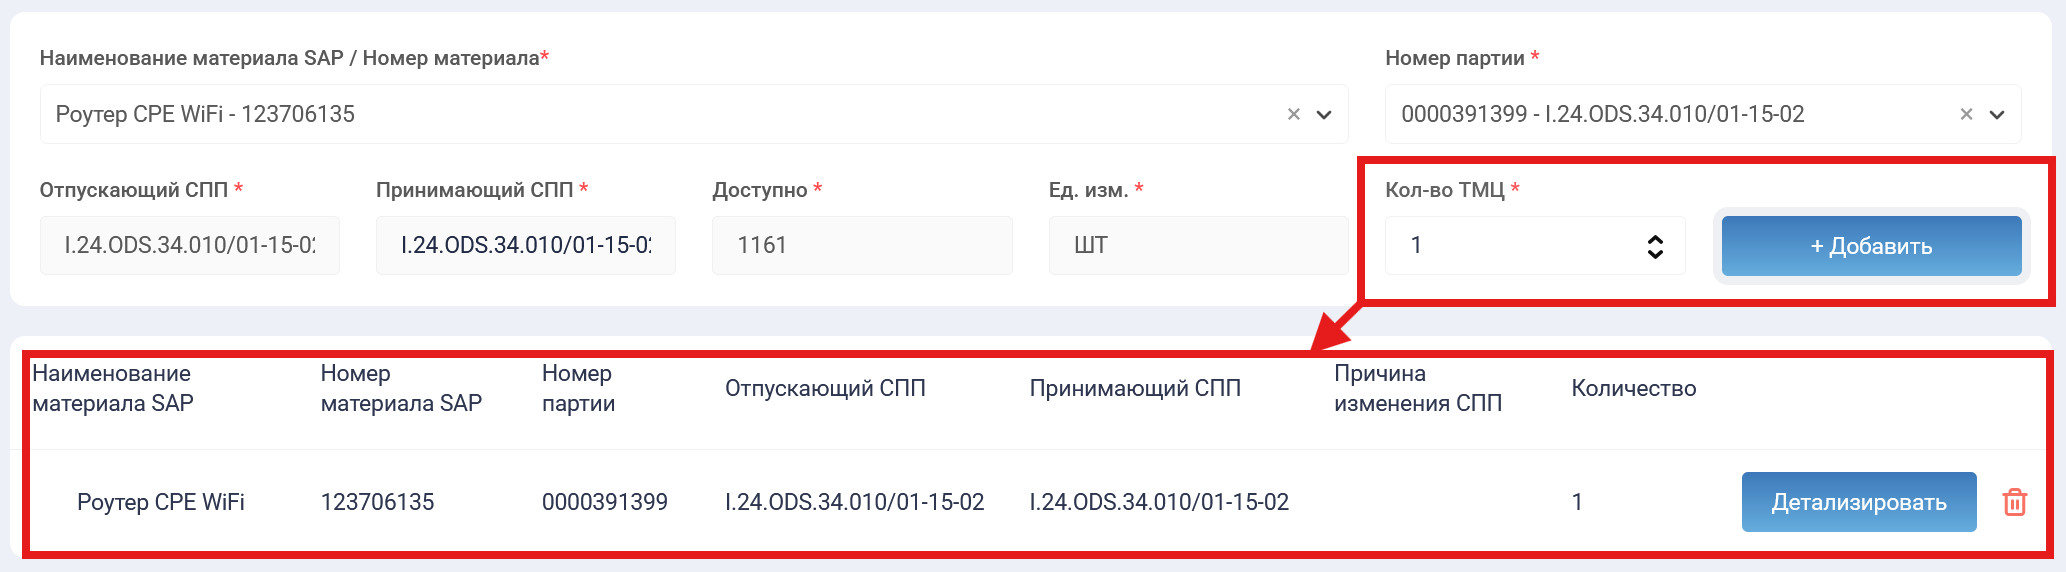Click the Отпускающий СПП input field
Screen dimensions: 2066x572
[190, 246]
